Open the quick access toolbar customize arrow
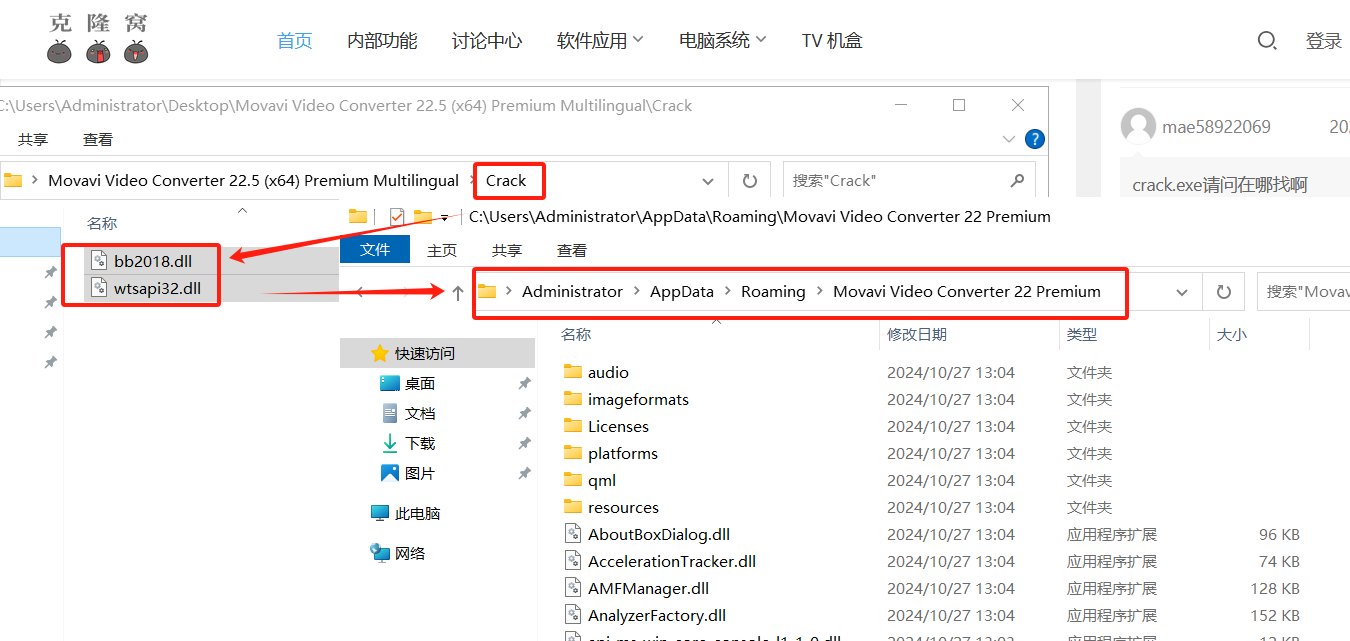 coord(444,217)
